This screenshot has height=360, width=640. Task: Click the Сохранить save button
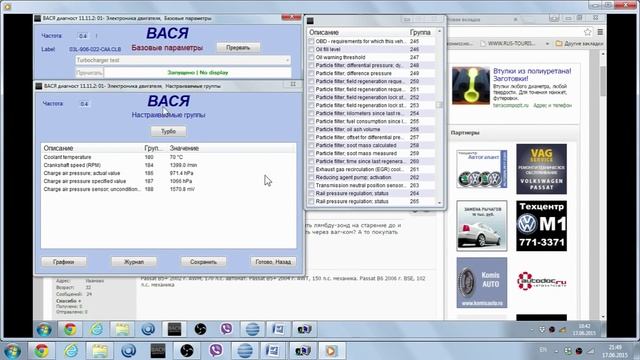pos(203,262)
